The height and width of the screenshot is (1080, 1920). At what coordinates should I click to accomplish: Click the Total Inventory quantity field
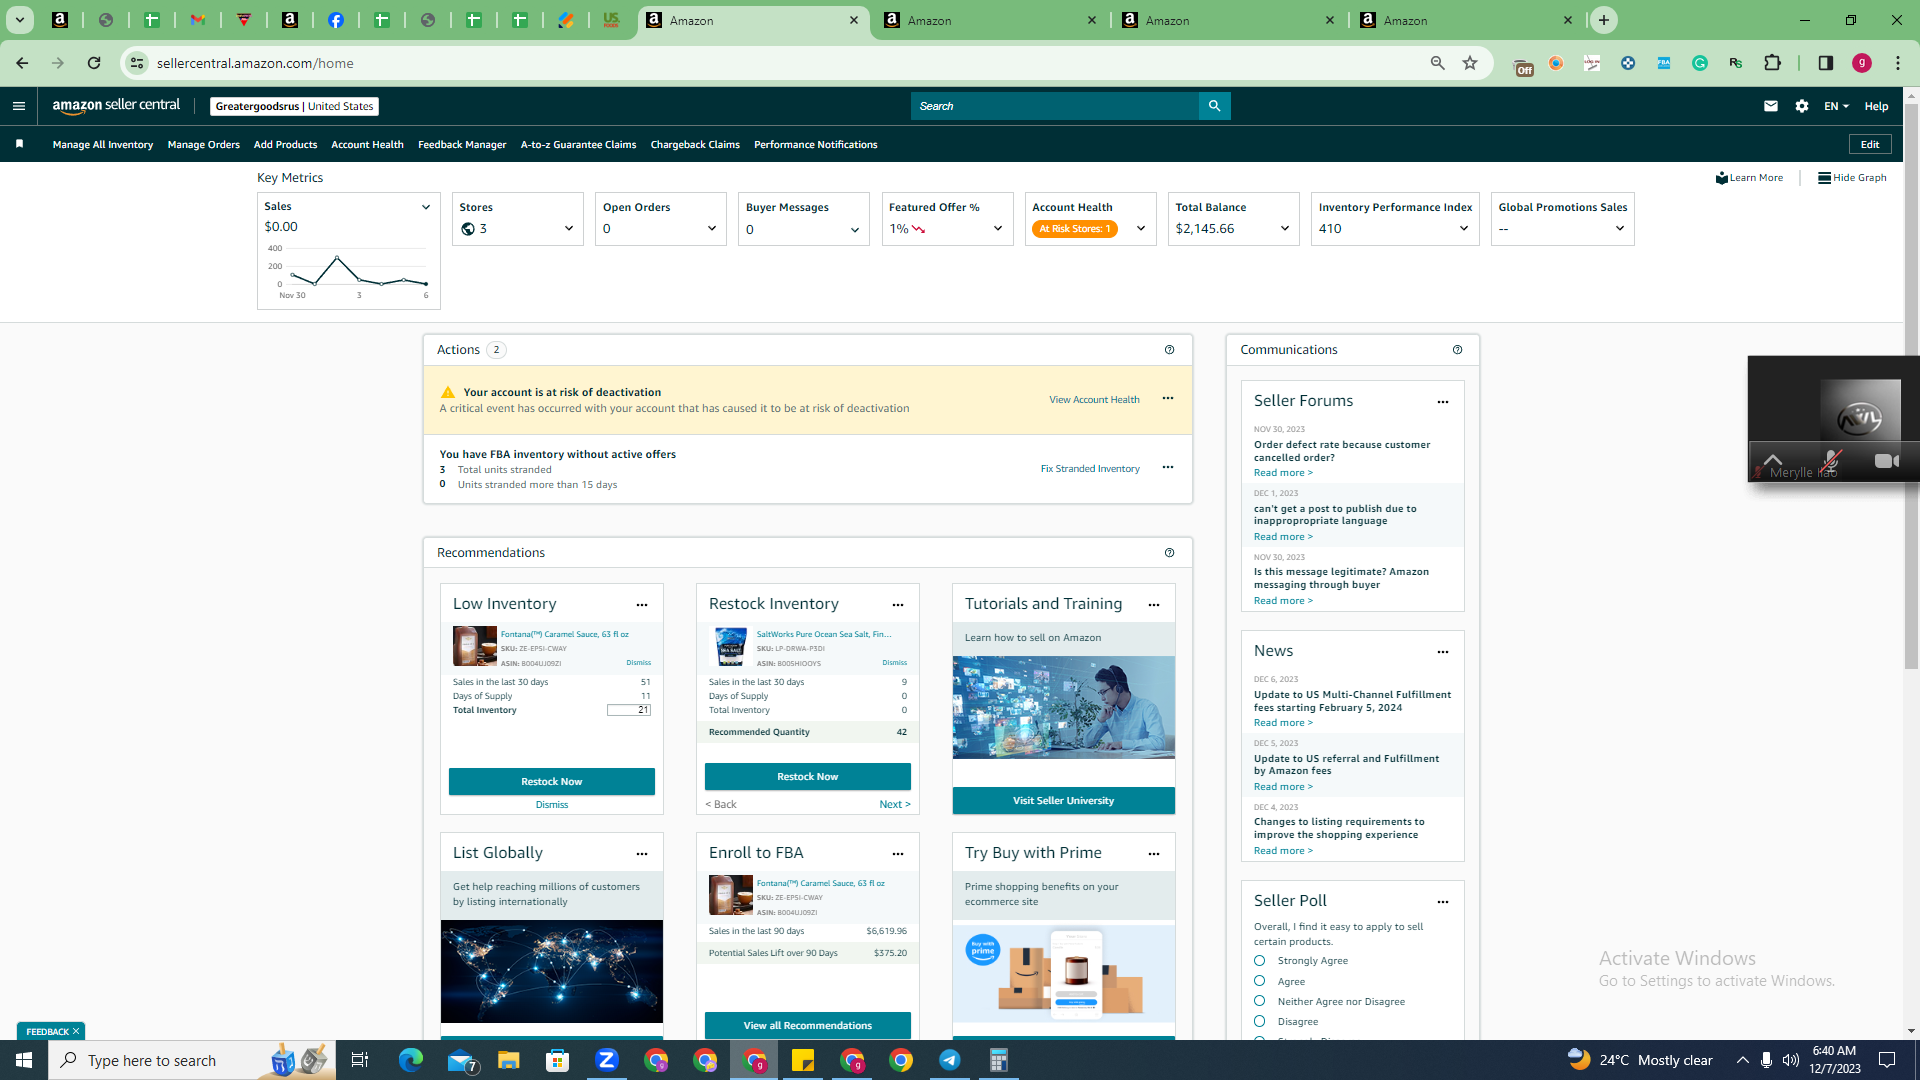click(629, 710)
